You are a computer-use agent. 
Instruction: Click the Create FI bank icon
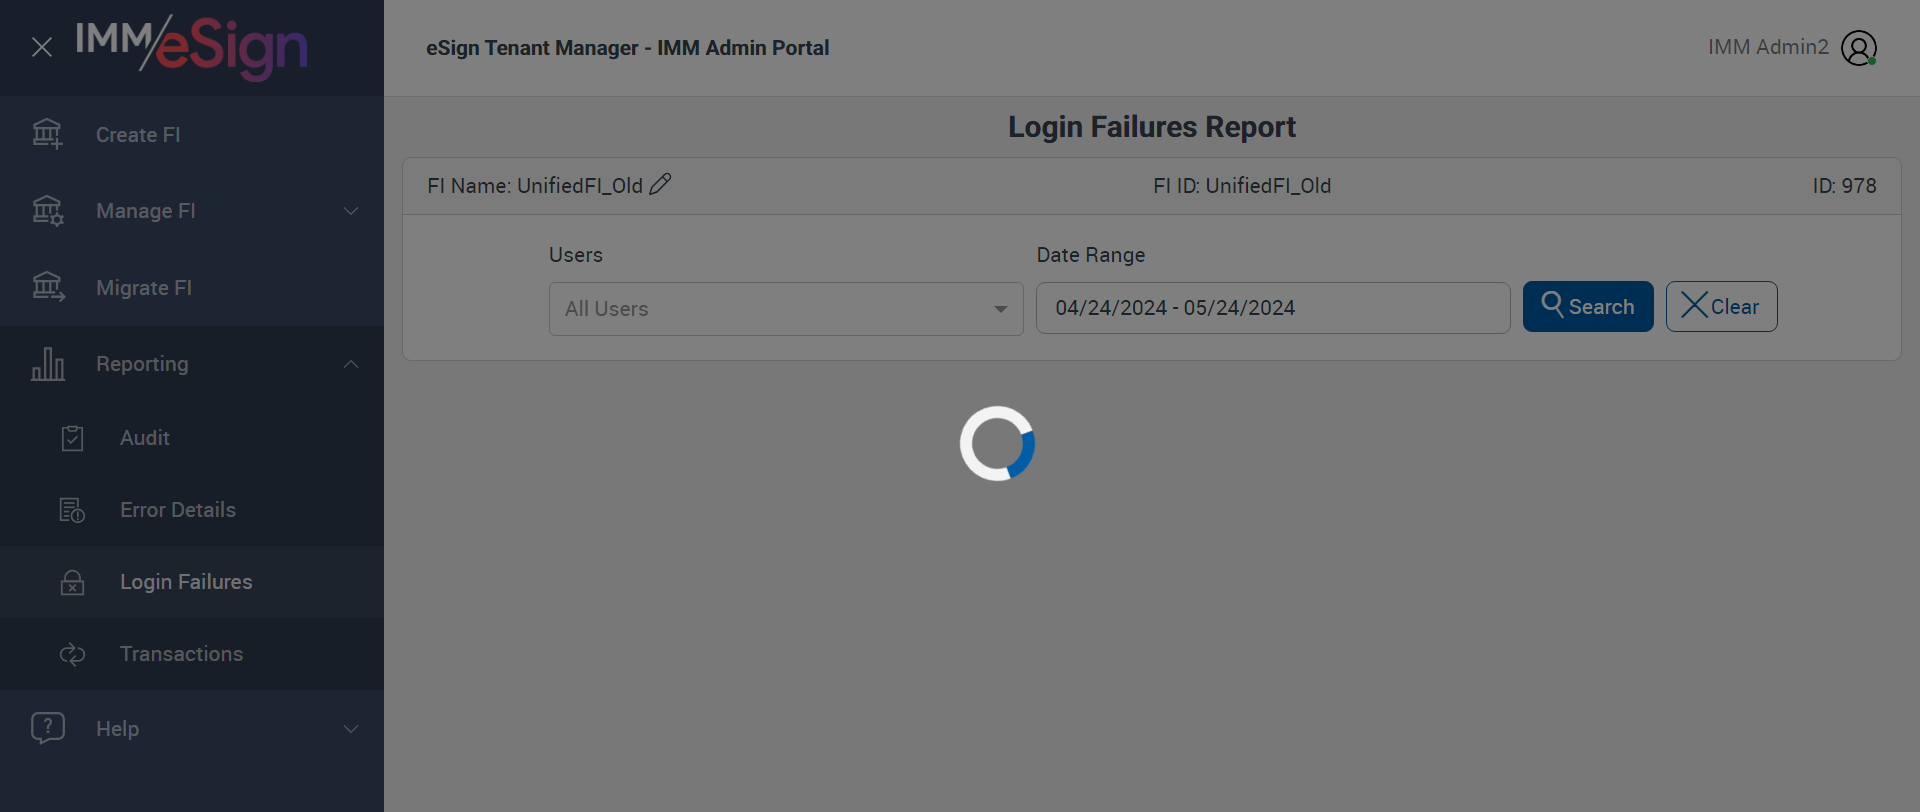(47, 134)
